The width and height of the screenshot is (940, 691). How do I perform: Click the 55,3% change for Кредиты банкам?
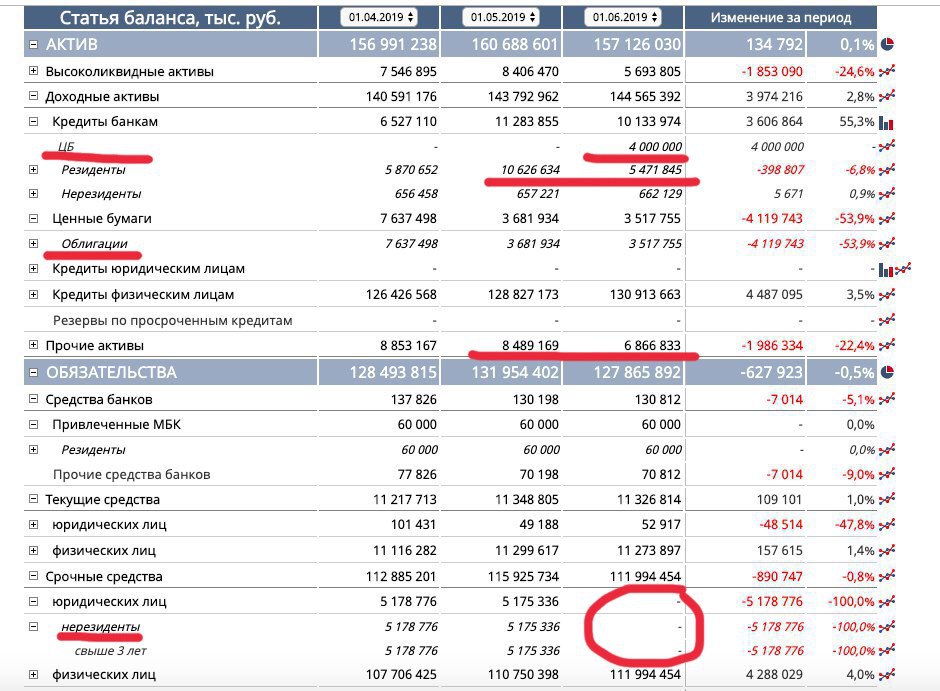(x=857, y=122)
